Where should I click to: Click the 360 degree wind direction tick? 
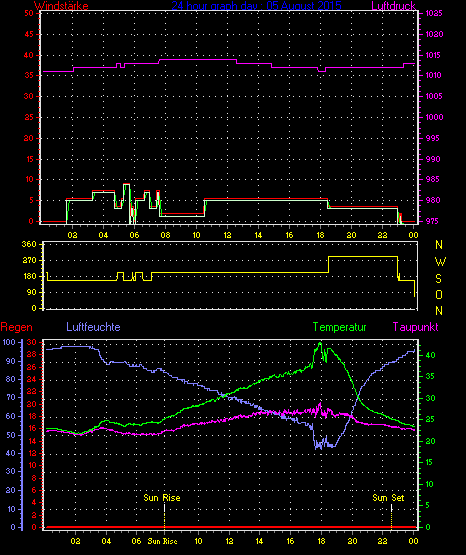[29, 244]
